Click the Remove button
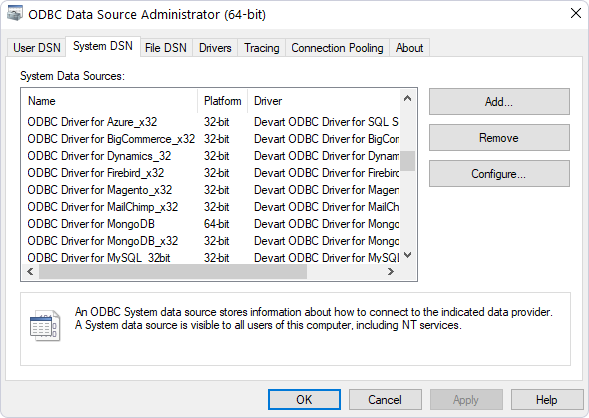 coord(499,138)
